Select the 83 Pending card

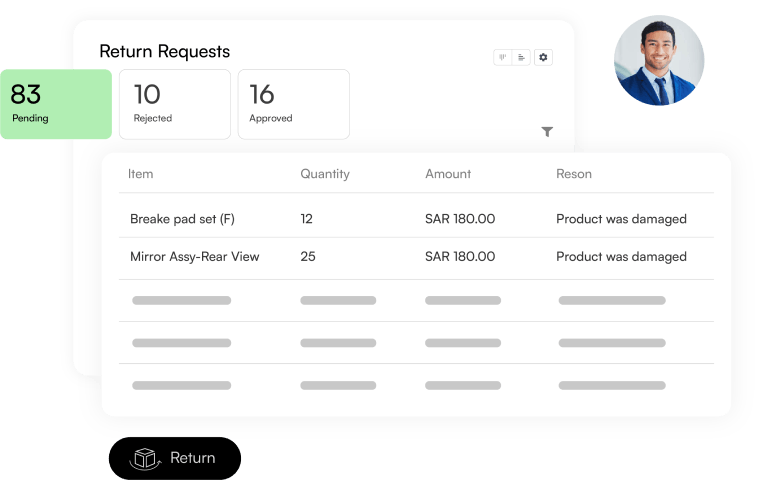tap(56, 104)
